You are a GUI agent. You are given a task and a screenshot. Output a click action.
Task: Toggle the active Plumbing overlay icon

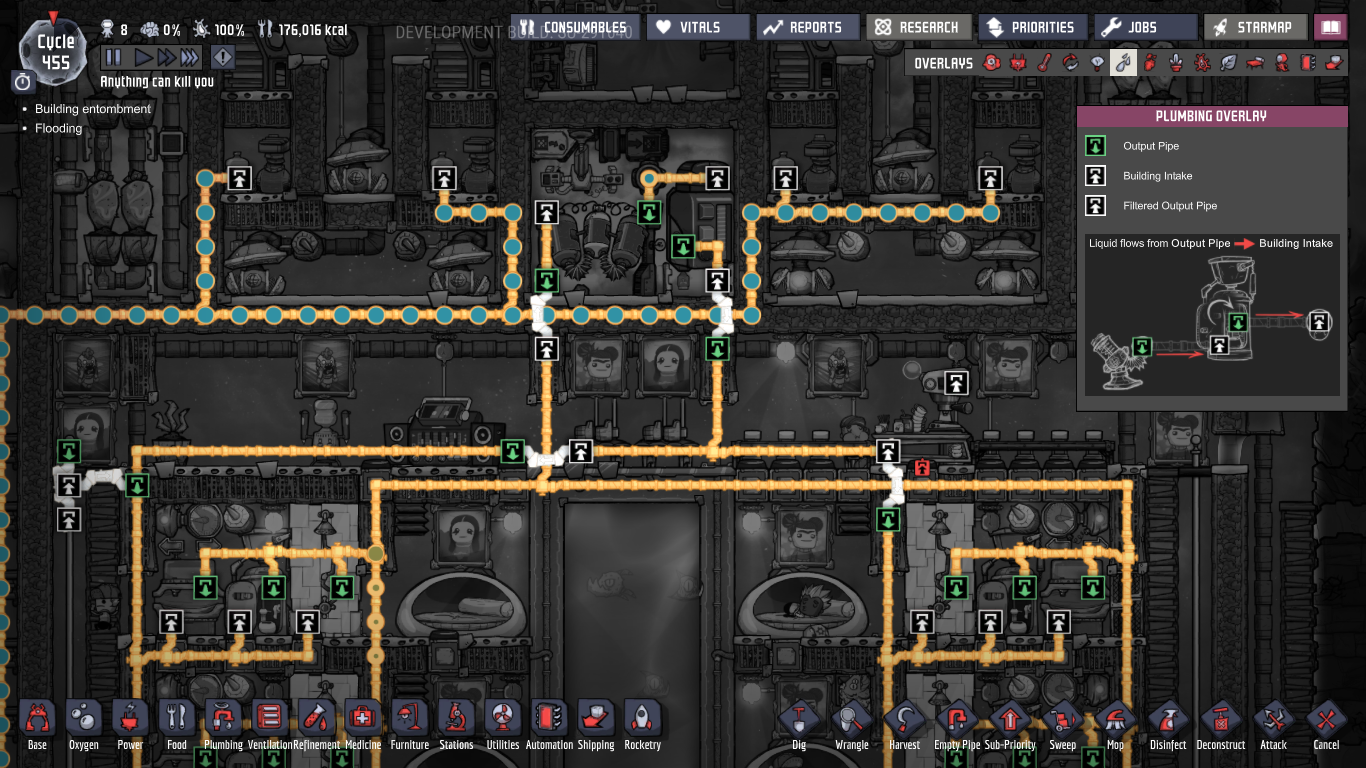pyautogui.click(x=1124, y=63)
